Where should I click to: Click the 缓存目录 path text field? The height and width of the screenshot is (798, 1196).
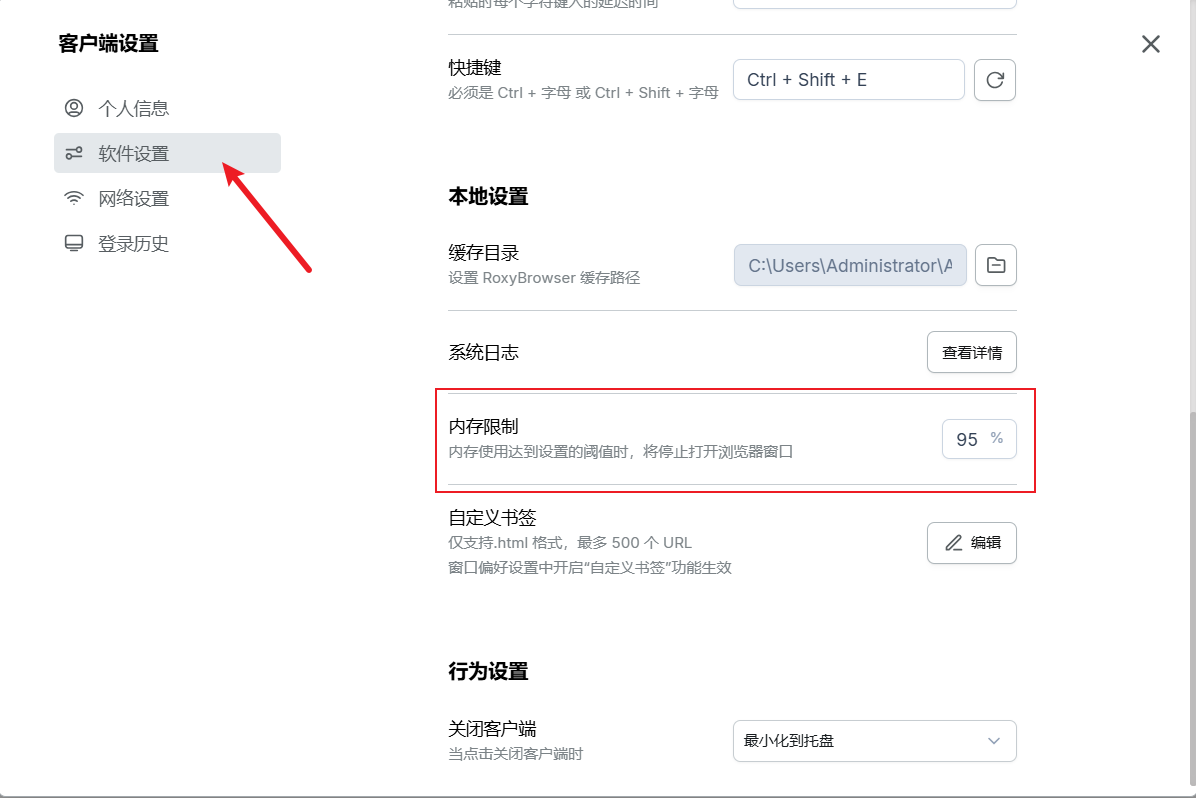[850, 265]
